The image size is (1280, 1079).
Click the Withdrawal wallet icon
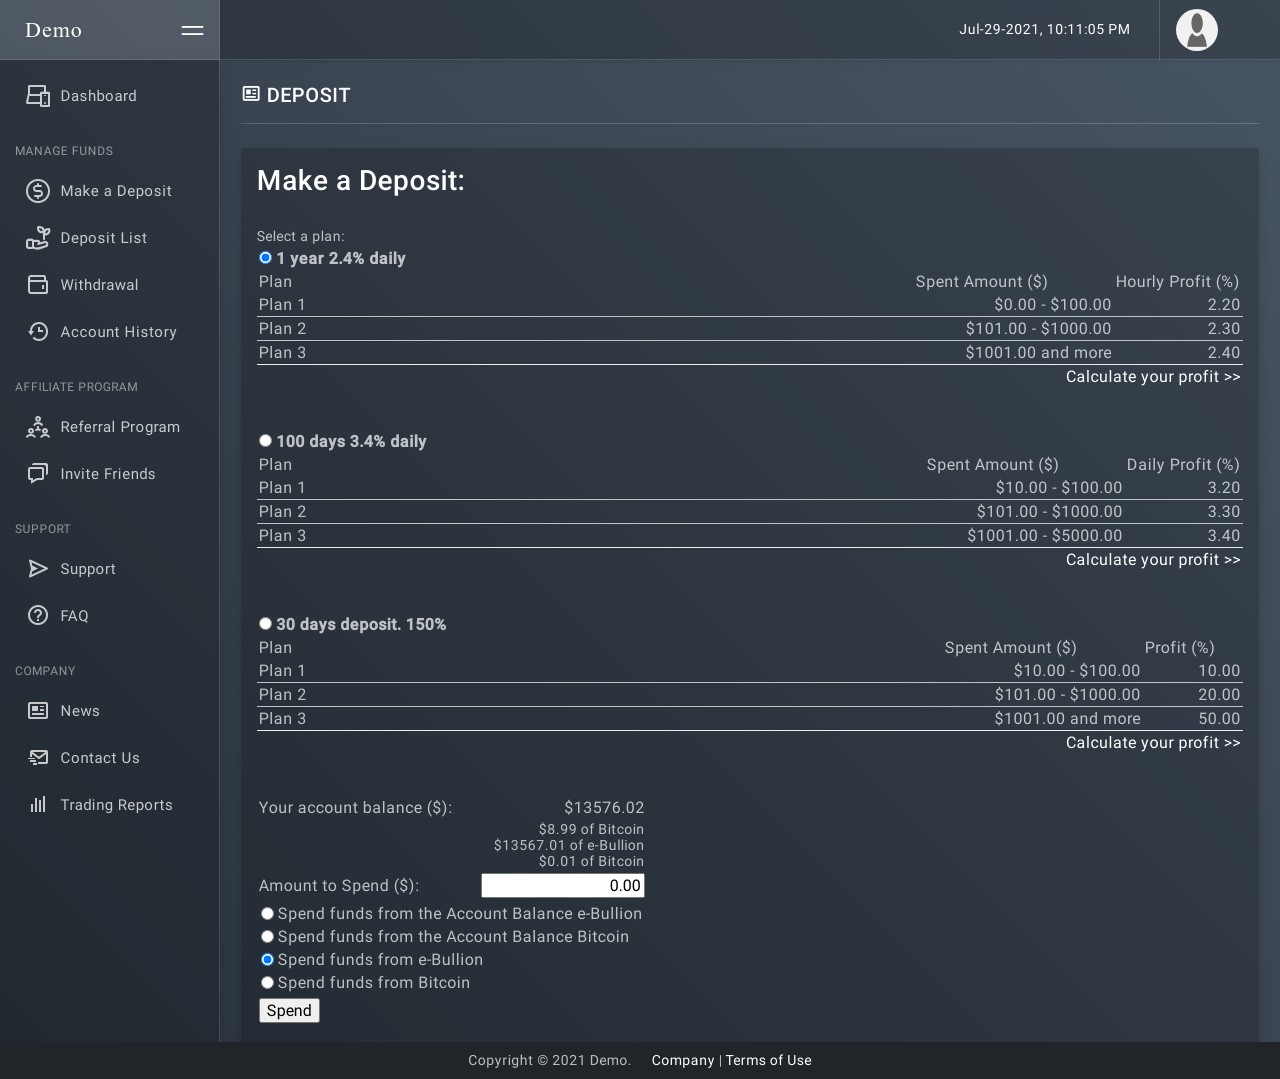(38, 285)
